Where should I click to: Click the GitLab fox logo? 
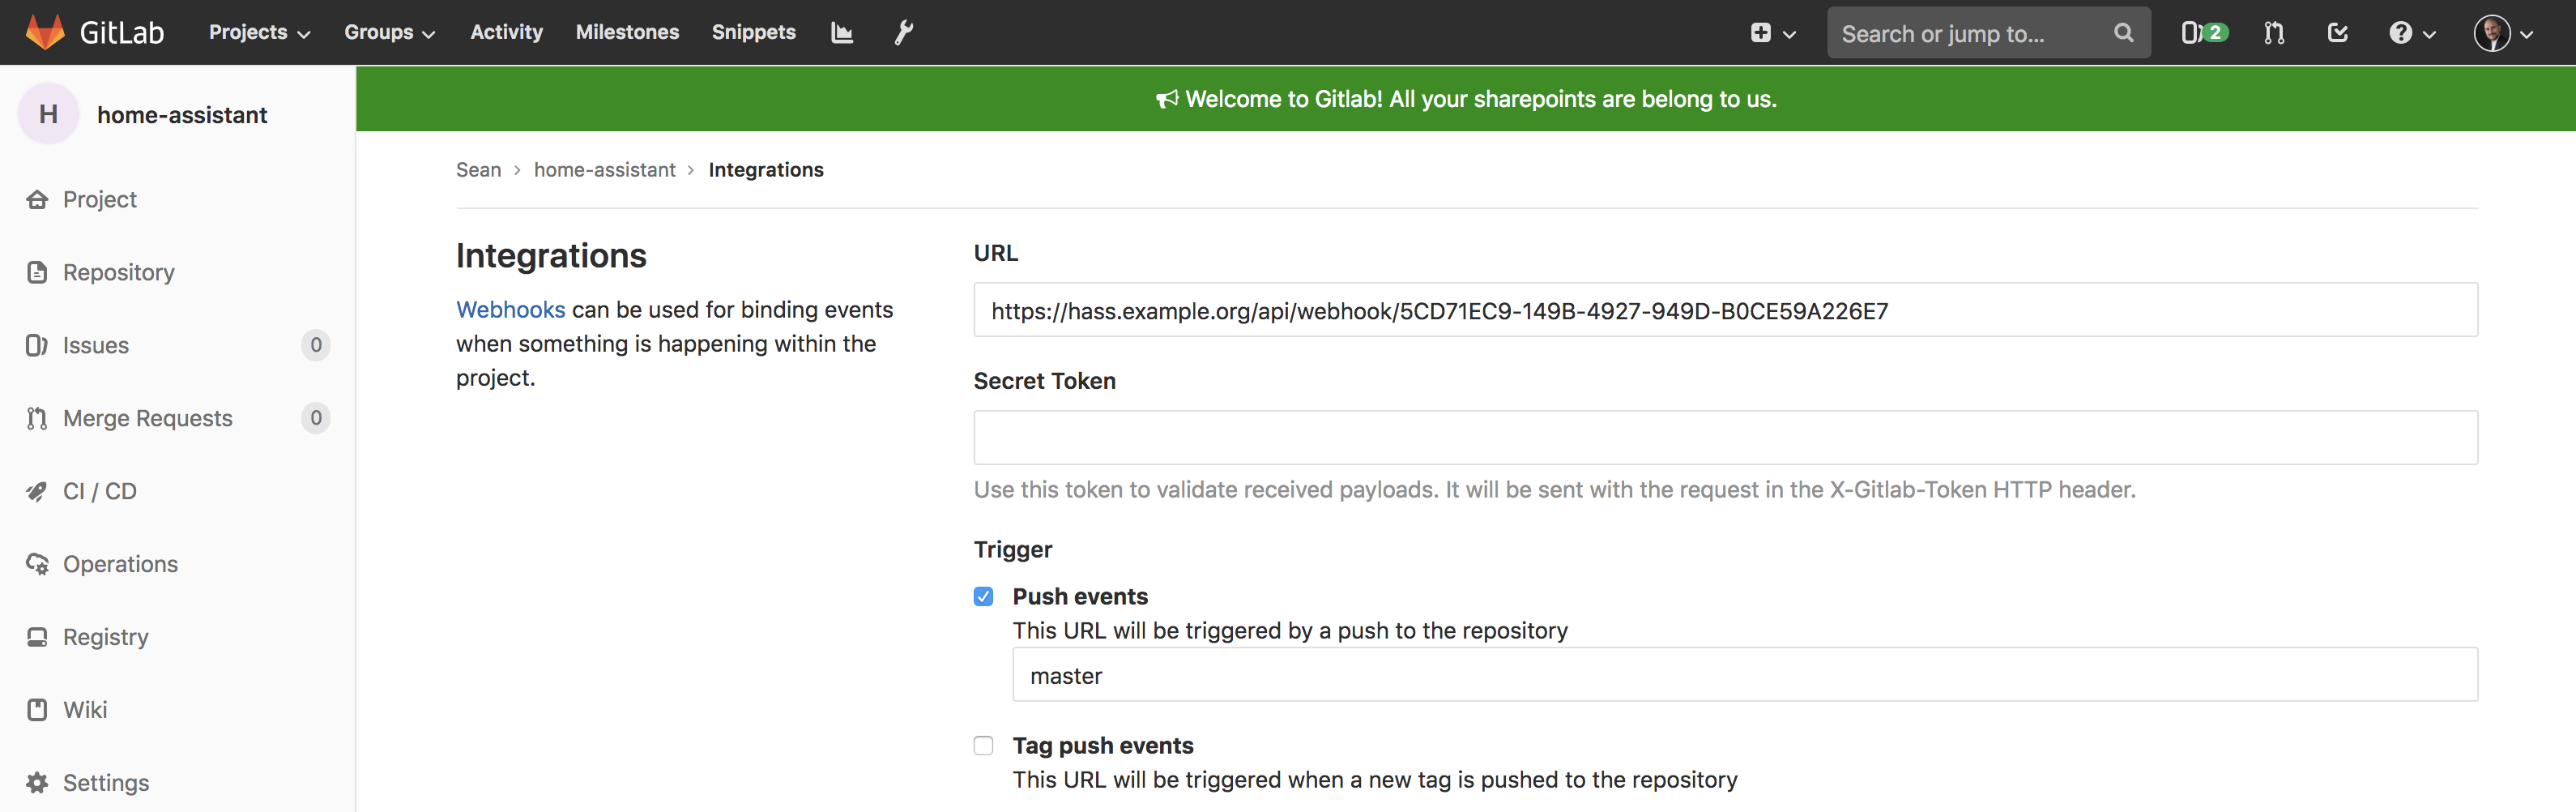click(x=45, y=32)
